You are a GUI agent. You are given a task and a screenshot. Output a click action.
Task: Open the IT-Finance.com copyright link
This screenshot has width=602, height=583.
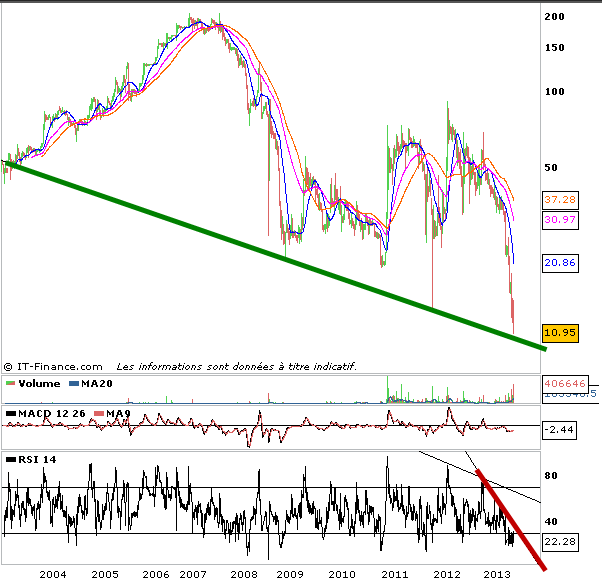pos(54,366)
